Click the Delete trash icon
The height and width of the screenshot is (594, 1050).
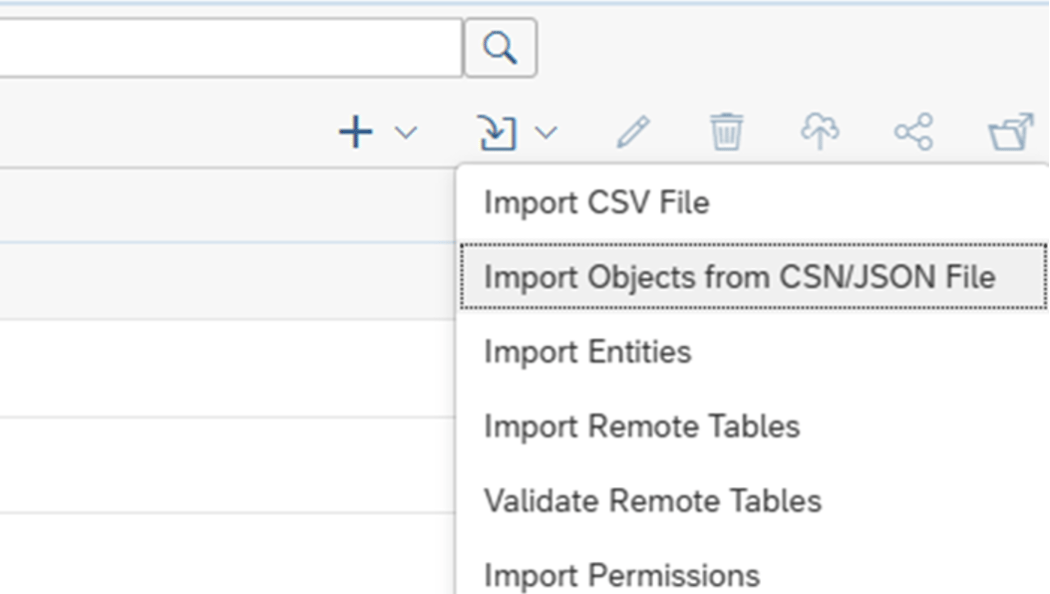727,130
